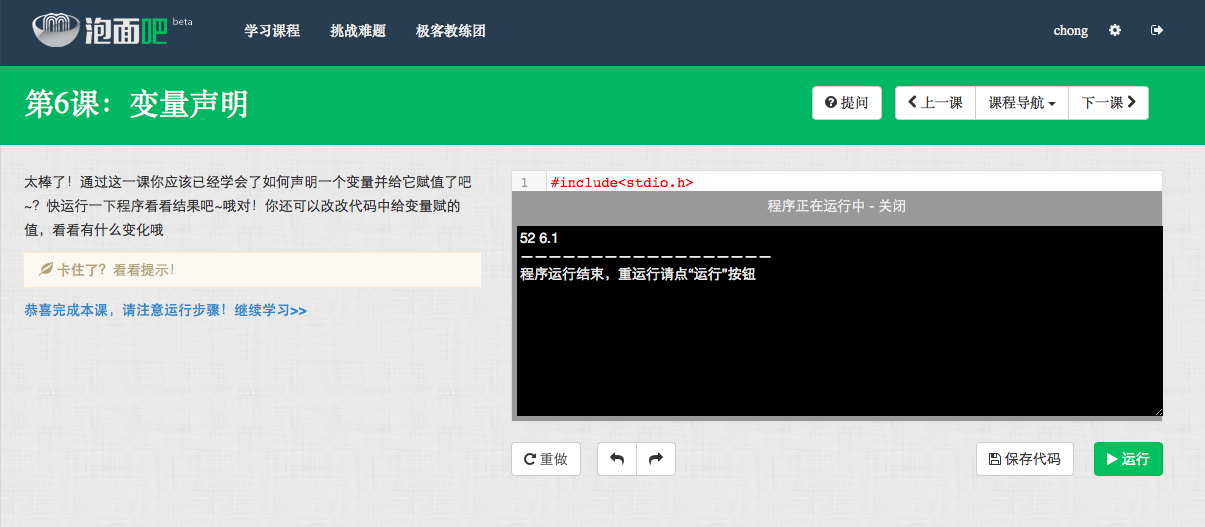Click 重做 reset button
The width and height of the screenshot is (1205, 527).
point(545,459)
